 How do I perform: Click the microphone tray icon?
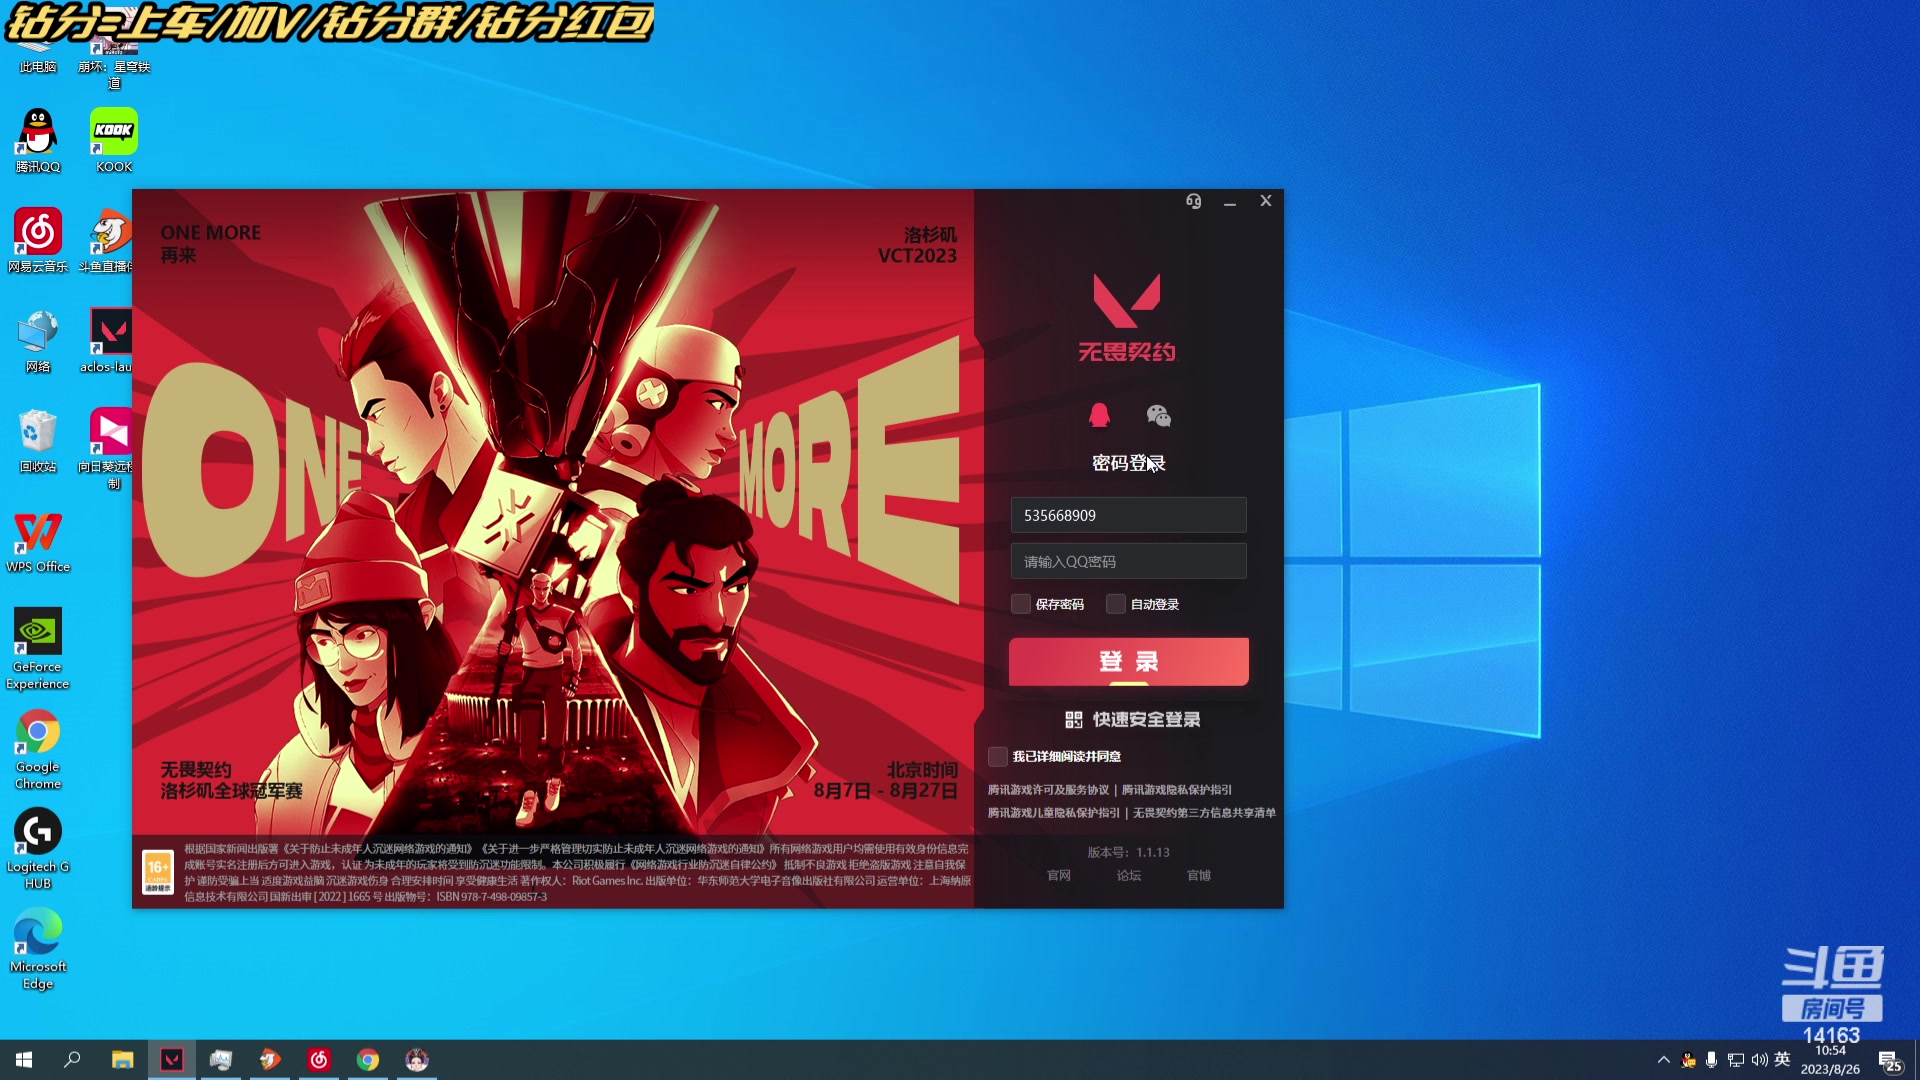(x=1712, y=1060)
